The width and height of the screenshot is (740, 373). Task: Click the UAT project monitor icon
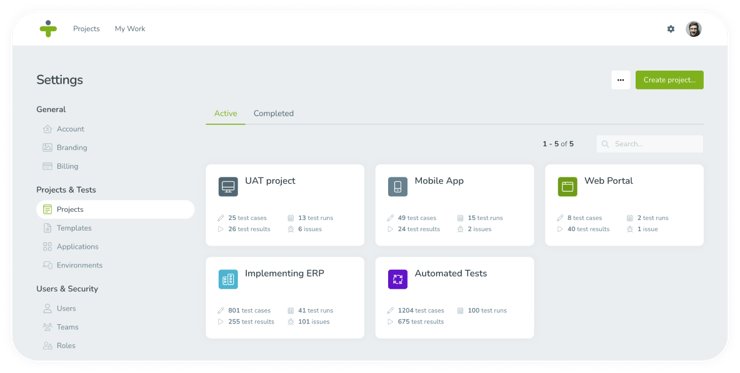coord(228,186)
